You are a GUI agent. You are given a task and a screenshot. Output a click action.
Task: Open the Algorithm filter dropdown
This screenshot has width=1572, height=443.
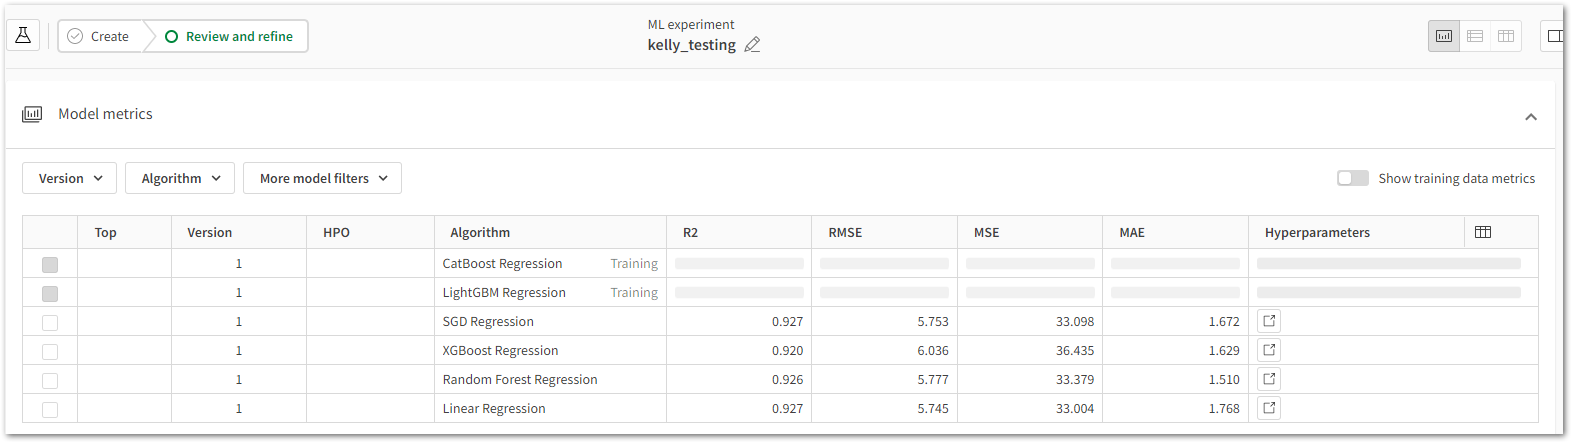coord(180,178)
